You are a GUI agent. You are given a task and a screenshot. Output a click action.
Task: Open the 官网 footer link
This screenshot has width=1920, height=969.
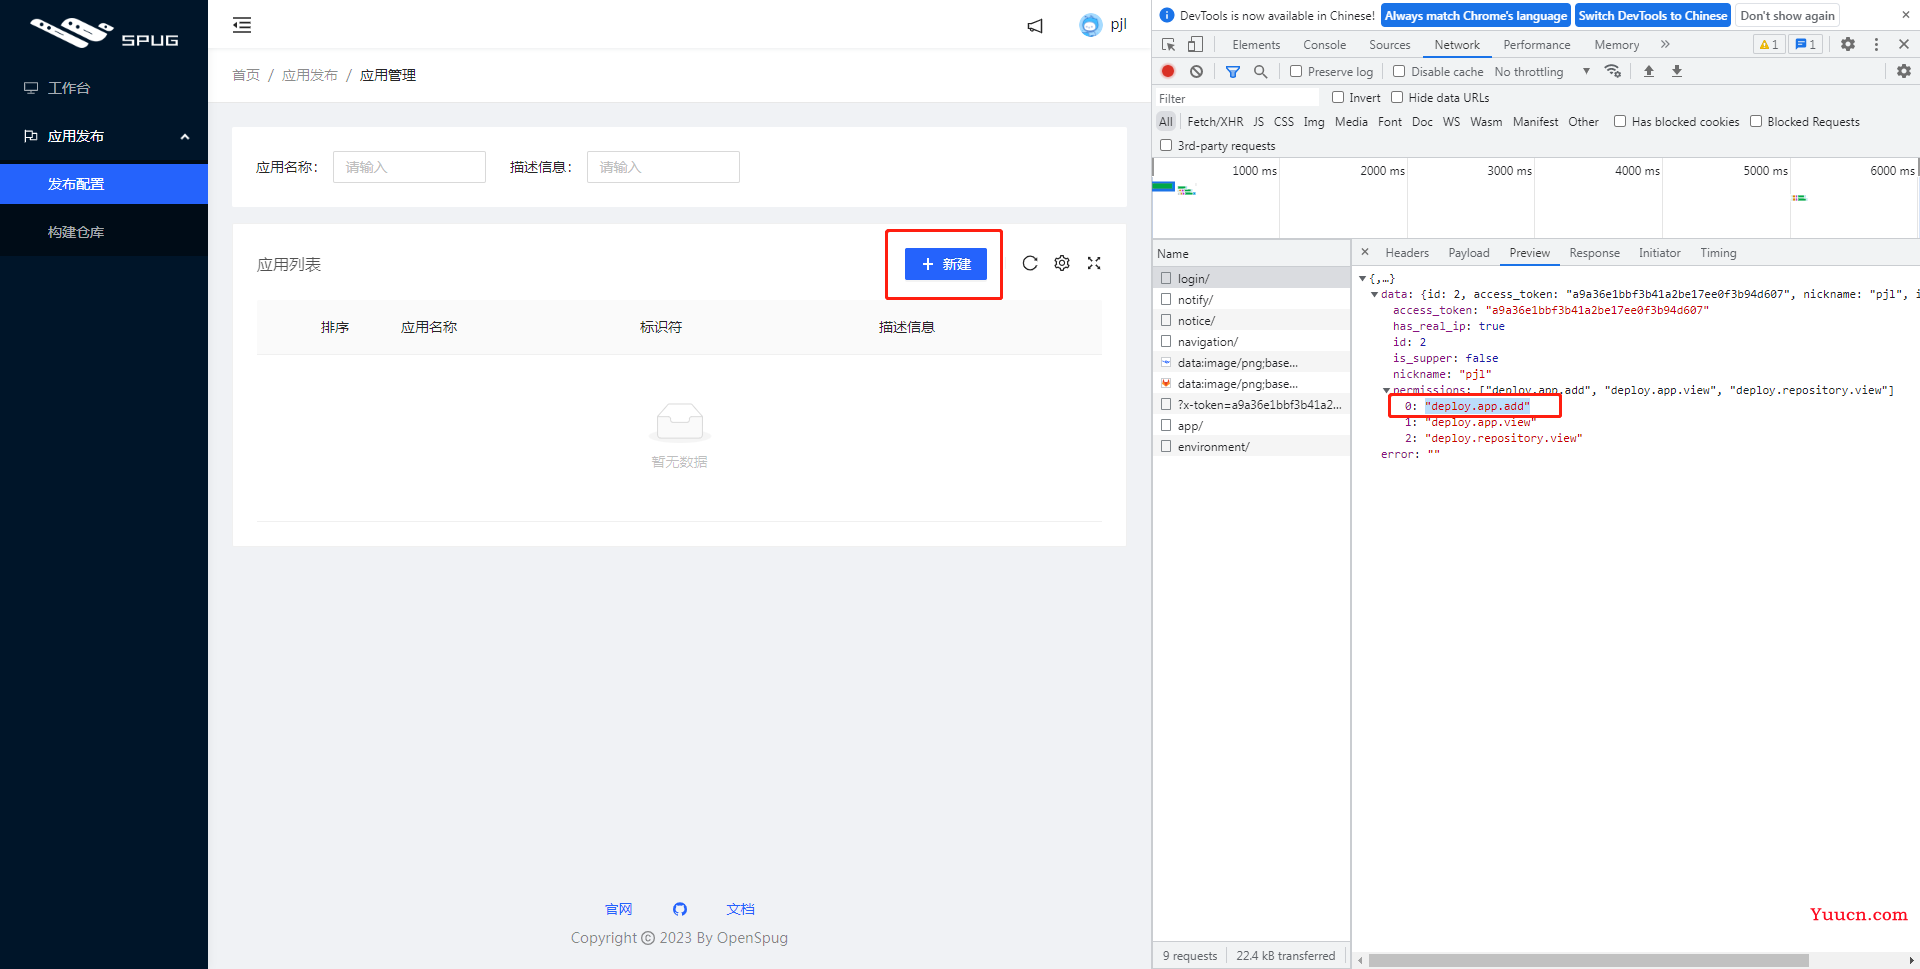(619, 909)
